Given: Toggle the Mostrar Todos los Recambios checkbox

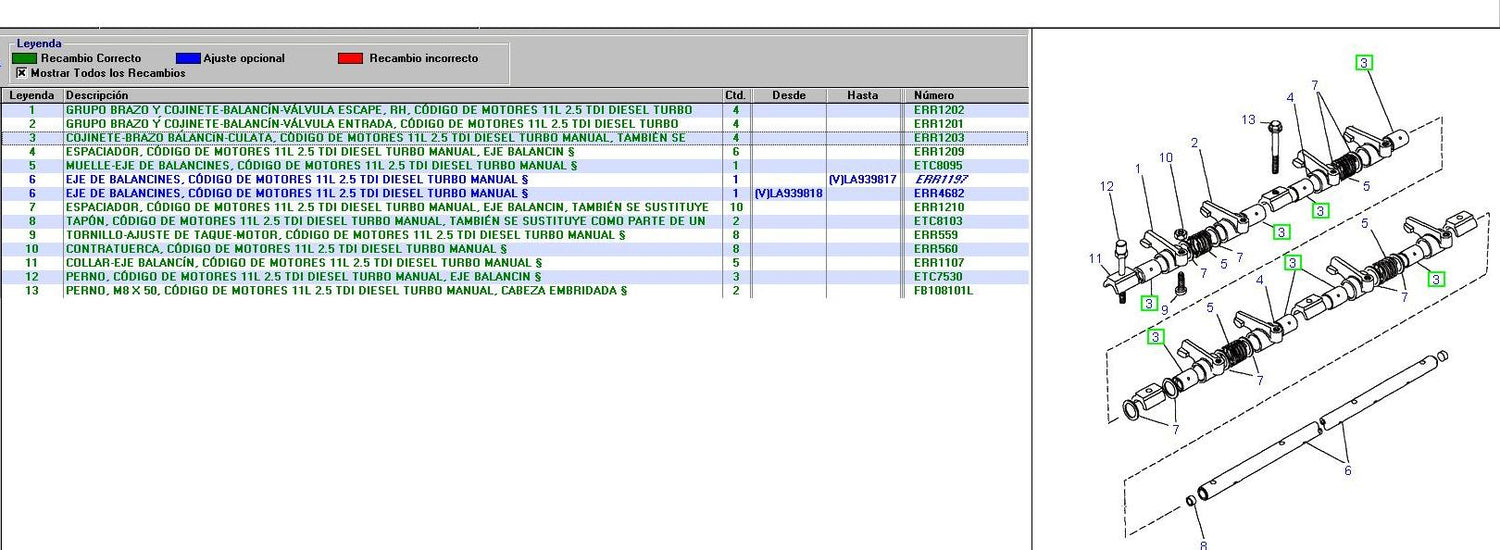Looking at the screenshot, I should (22, 73).
